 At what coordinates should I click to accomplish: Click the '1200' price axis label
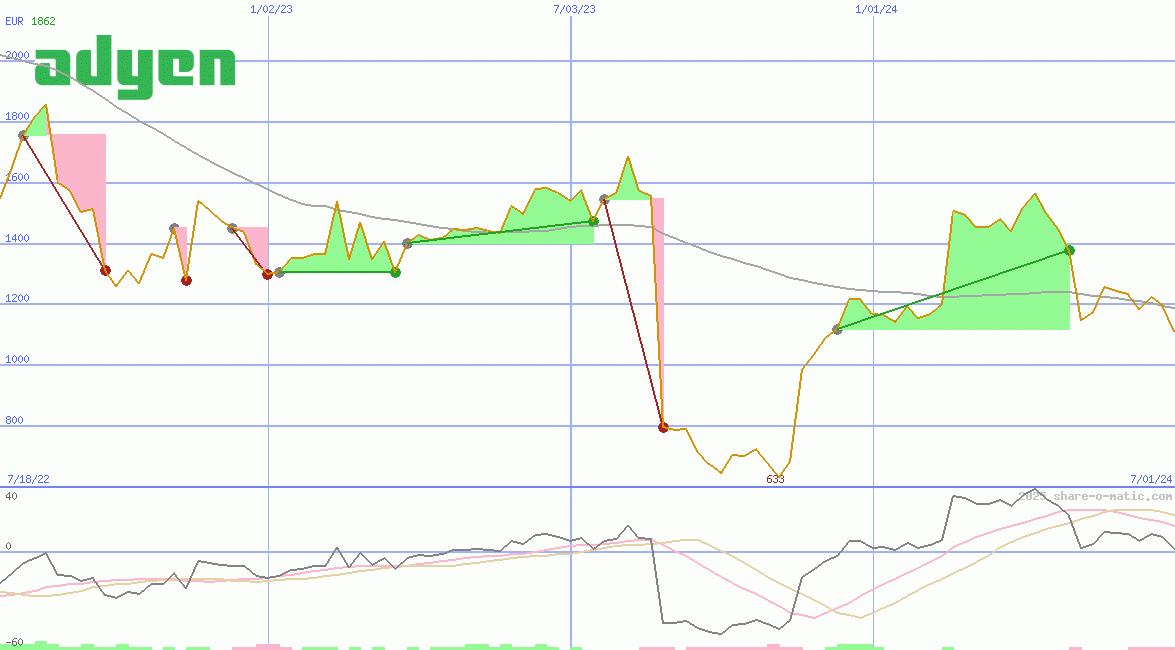pos(17,298)
